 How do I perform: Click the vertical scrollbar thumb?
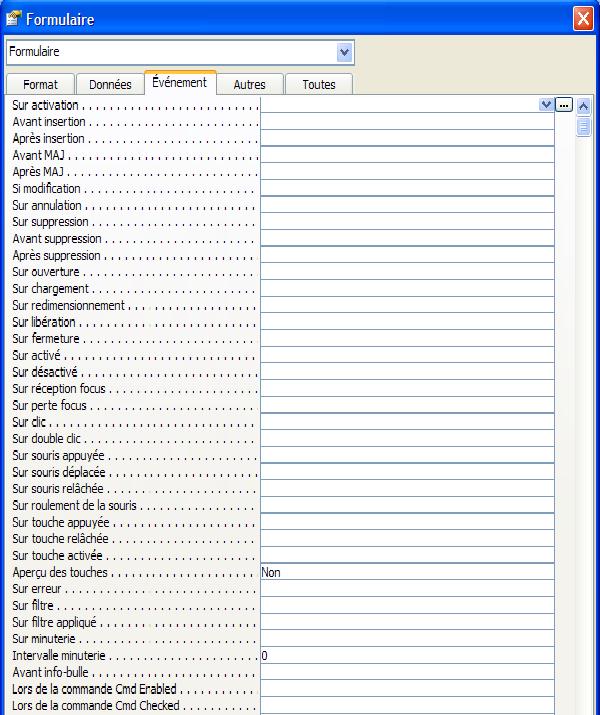pyautogui.click(x=583, y=126)
